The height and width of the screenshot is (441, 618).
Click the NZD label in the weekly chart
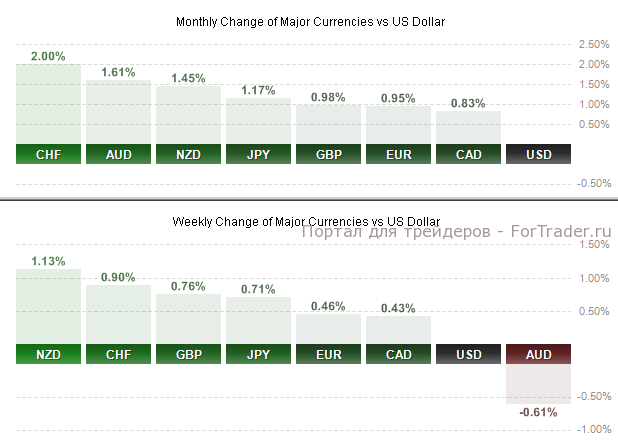[48, 353]
